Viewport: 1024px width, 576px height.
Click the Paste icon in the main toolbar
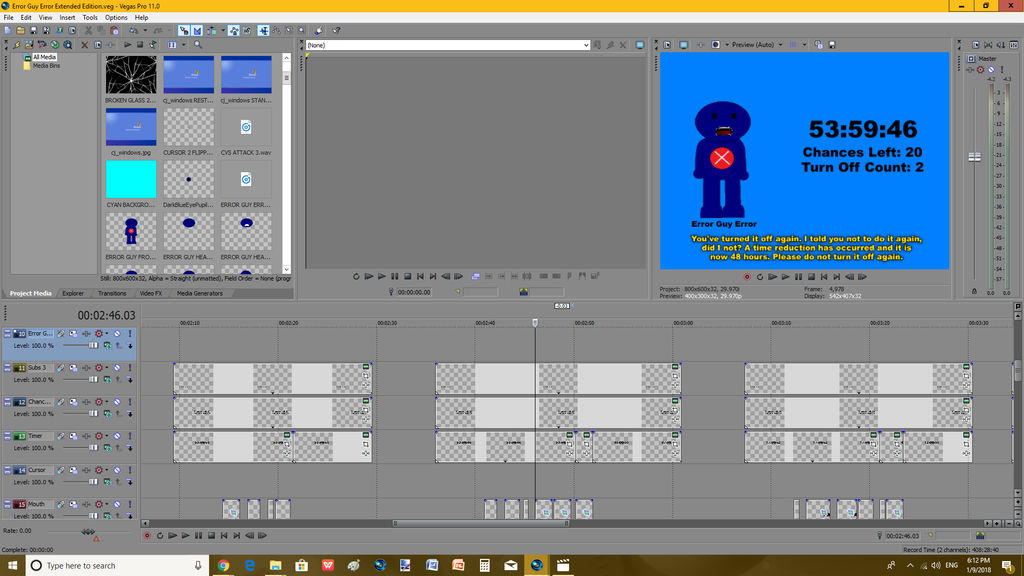tap(114, 30)
